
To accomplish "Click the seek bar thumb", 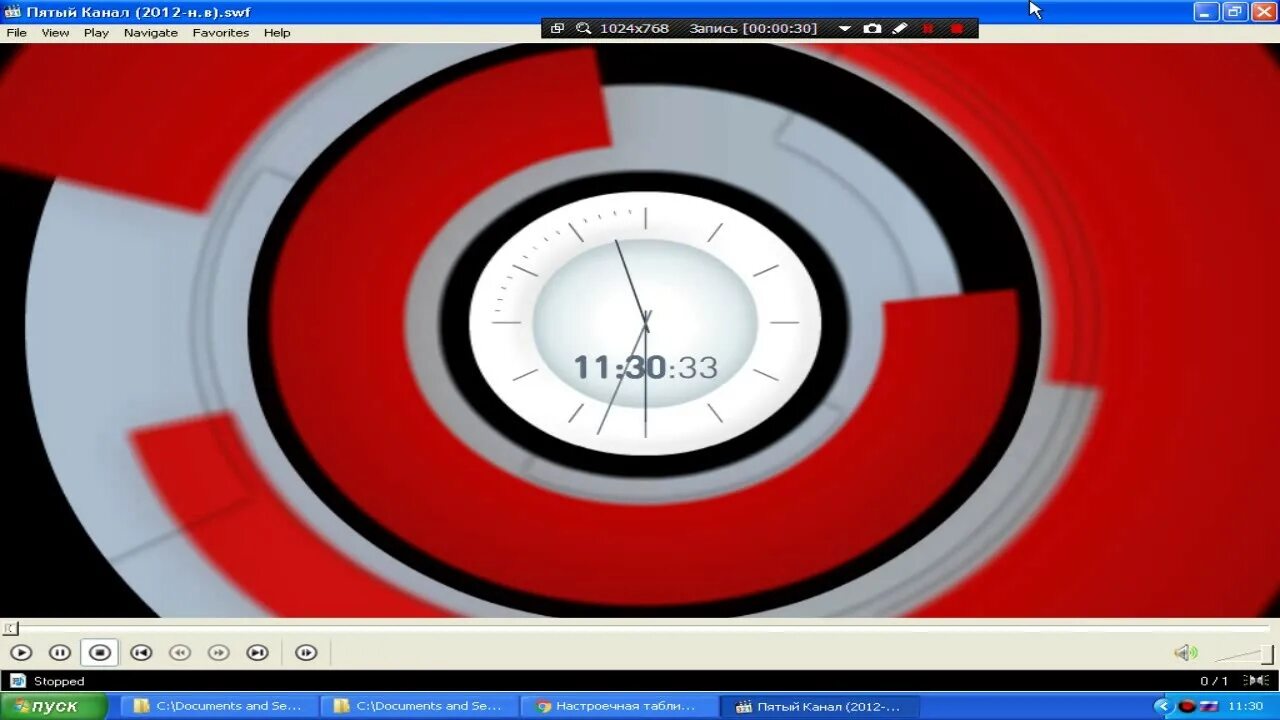I will point(10,629).
